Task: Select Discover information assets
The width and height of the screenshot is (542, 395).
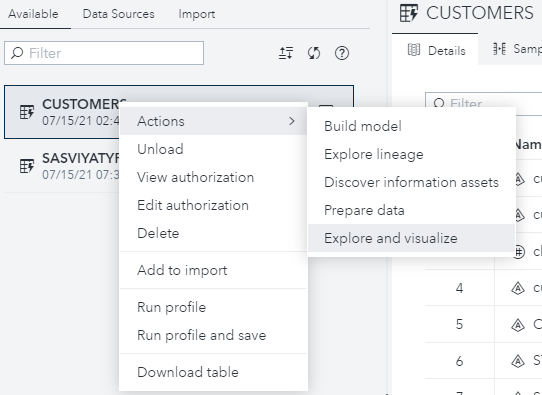Action: pos(412,182)
